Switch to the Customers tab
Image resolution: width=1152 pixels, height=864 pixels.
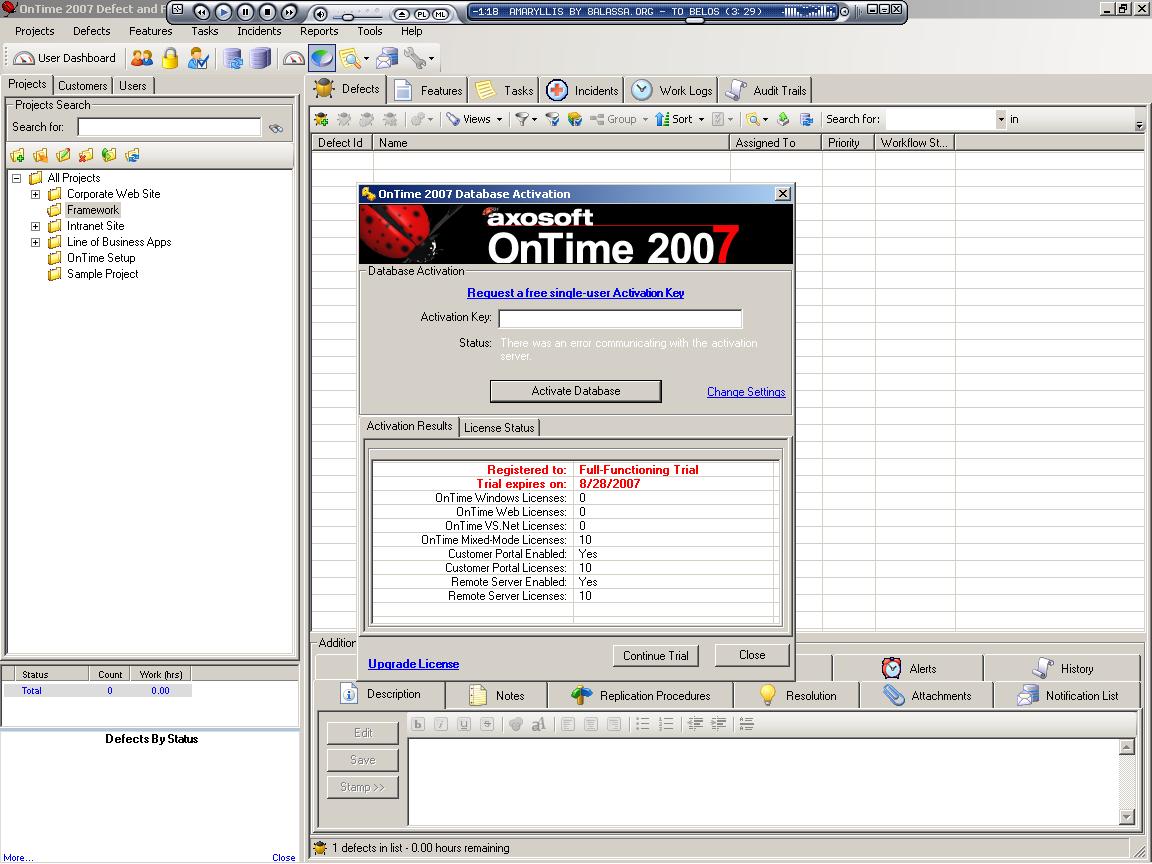(x=82, y=86)
